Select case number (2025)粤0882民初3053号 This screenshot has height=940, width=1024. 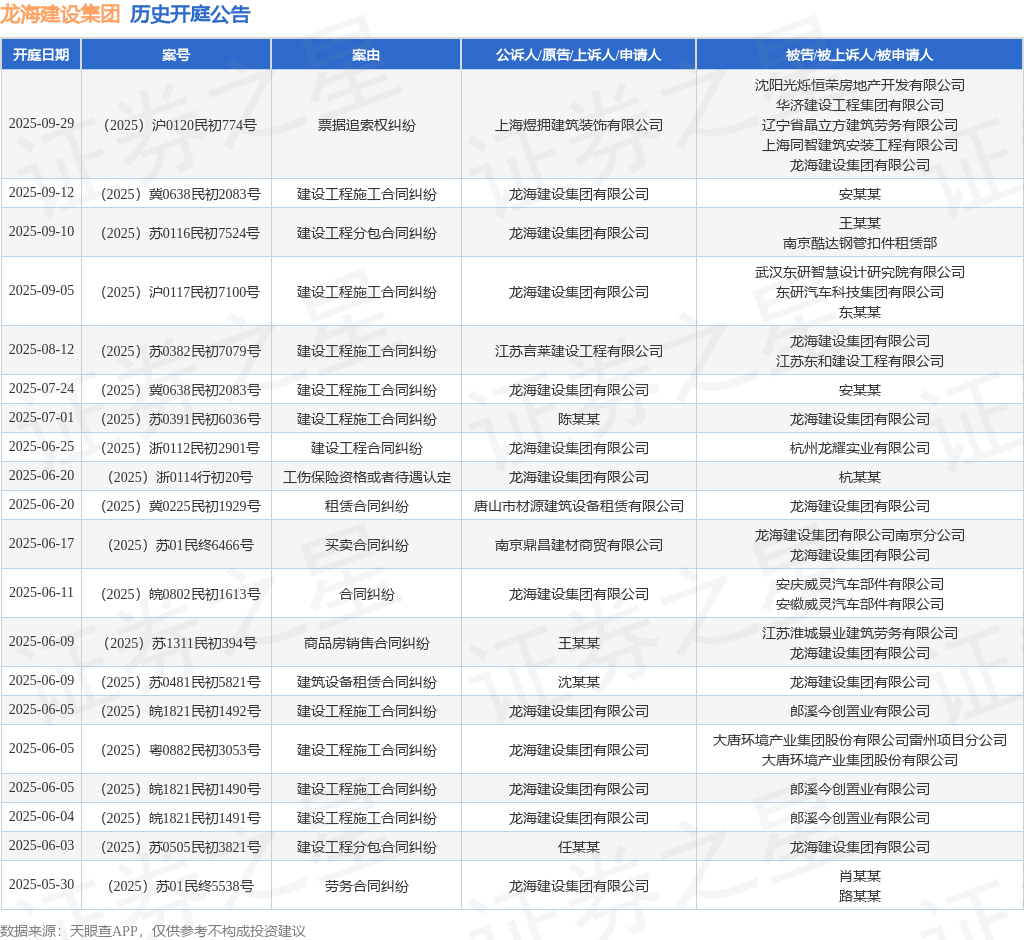click(x=180, y=750)
